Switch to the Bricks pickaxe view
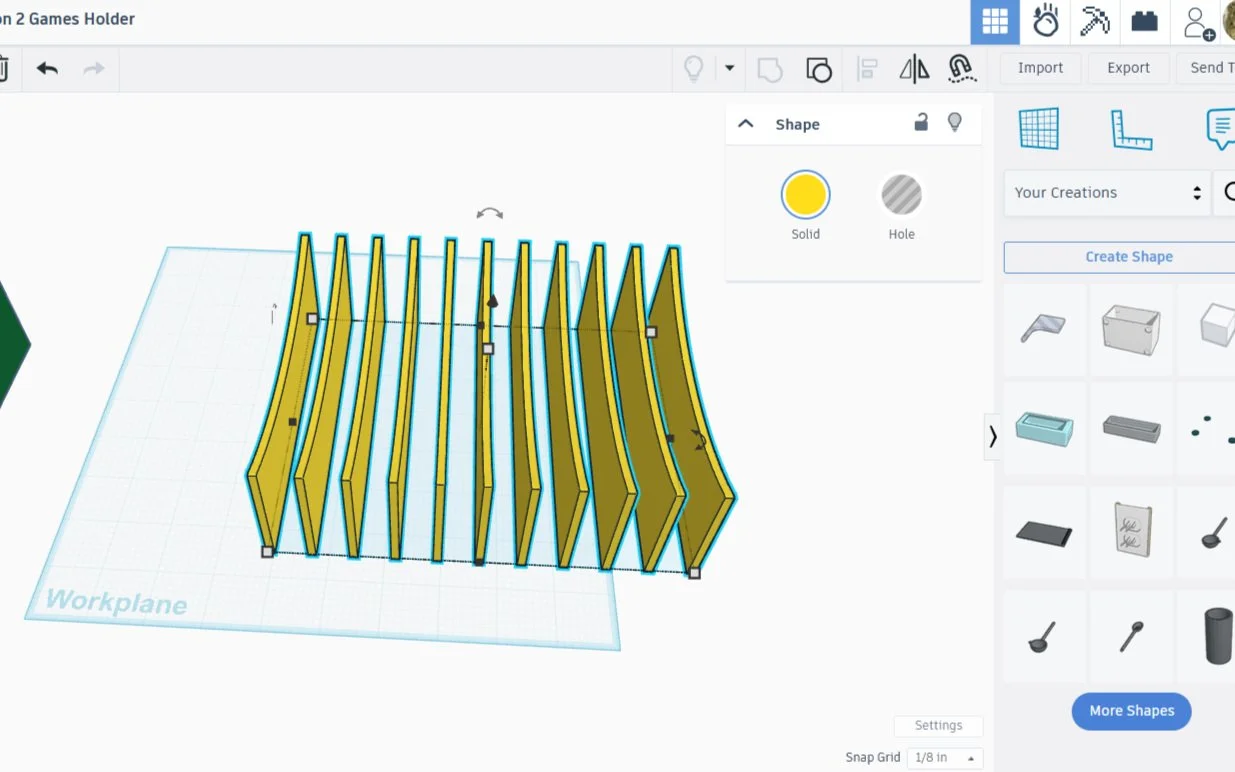Image resolution: width=1235 pixels, height=772 pixels. (1095, 22)
